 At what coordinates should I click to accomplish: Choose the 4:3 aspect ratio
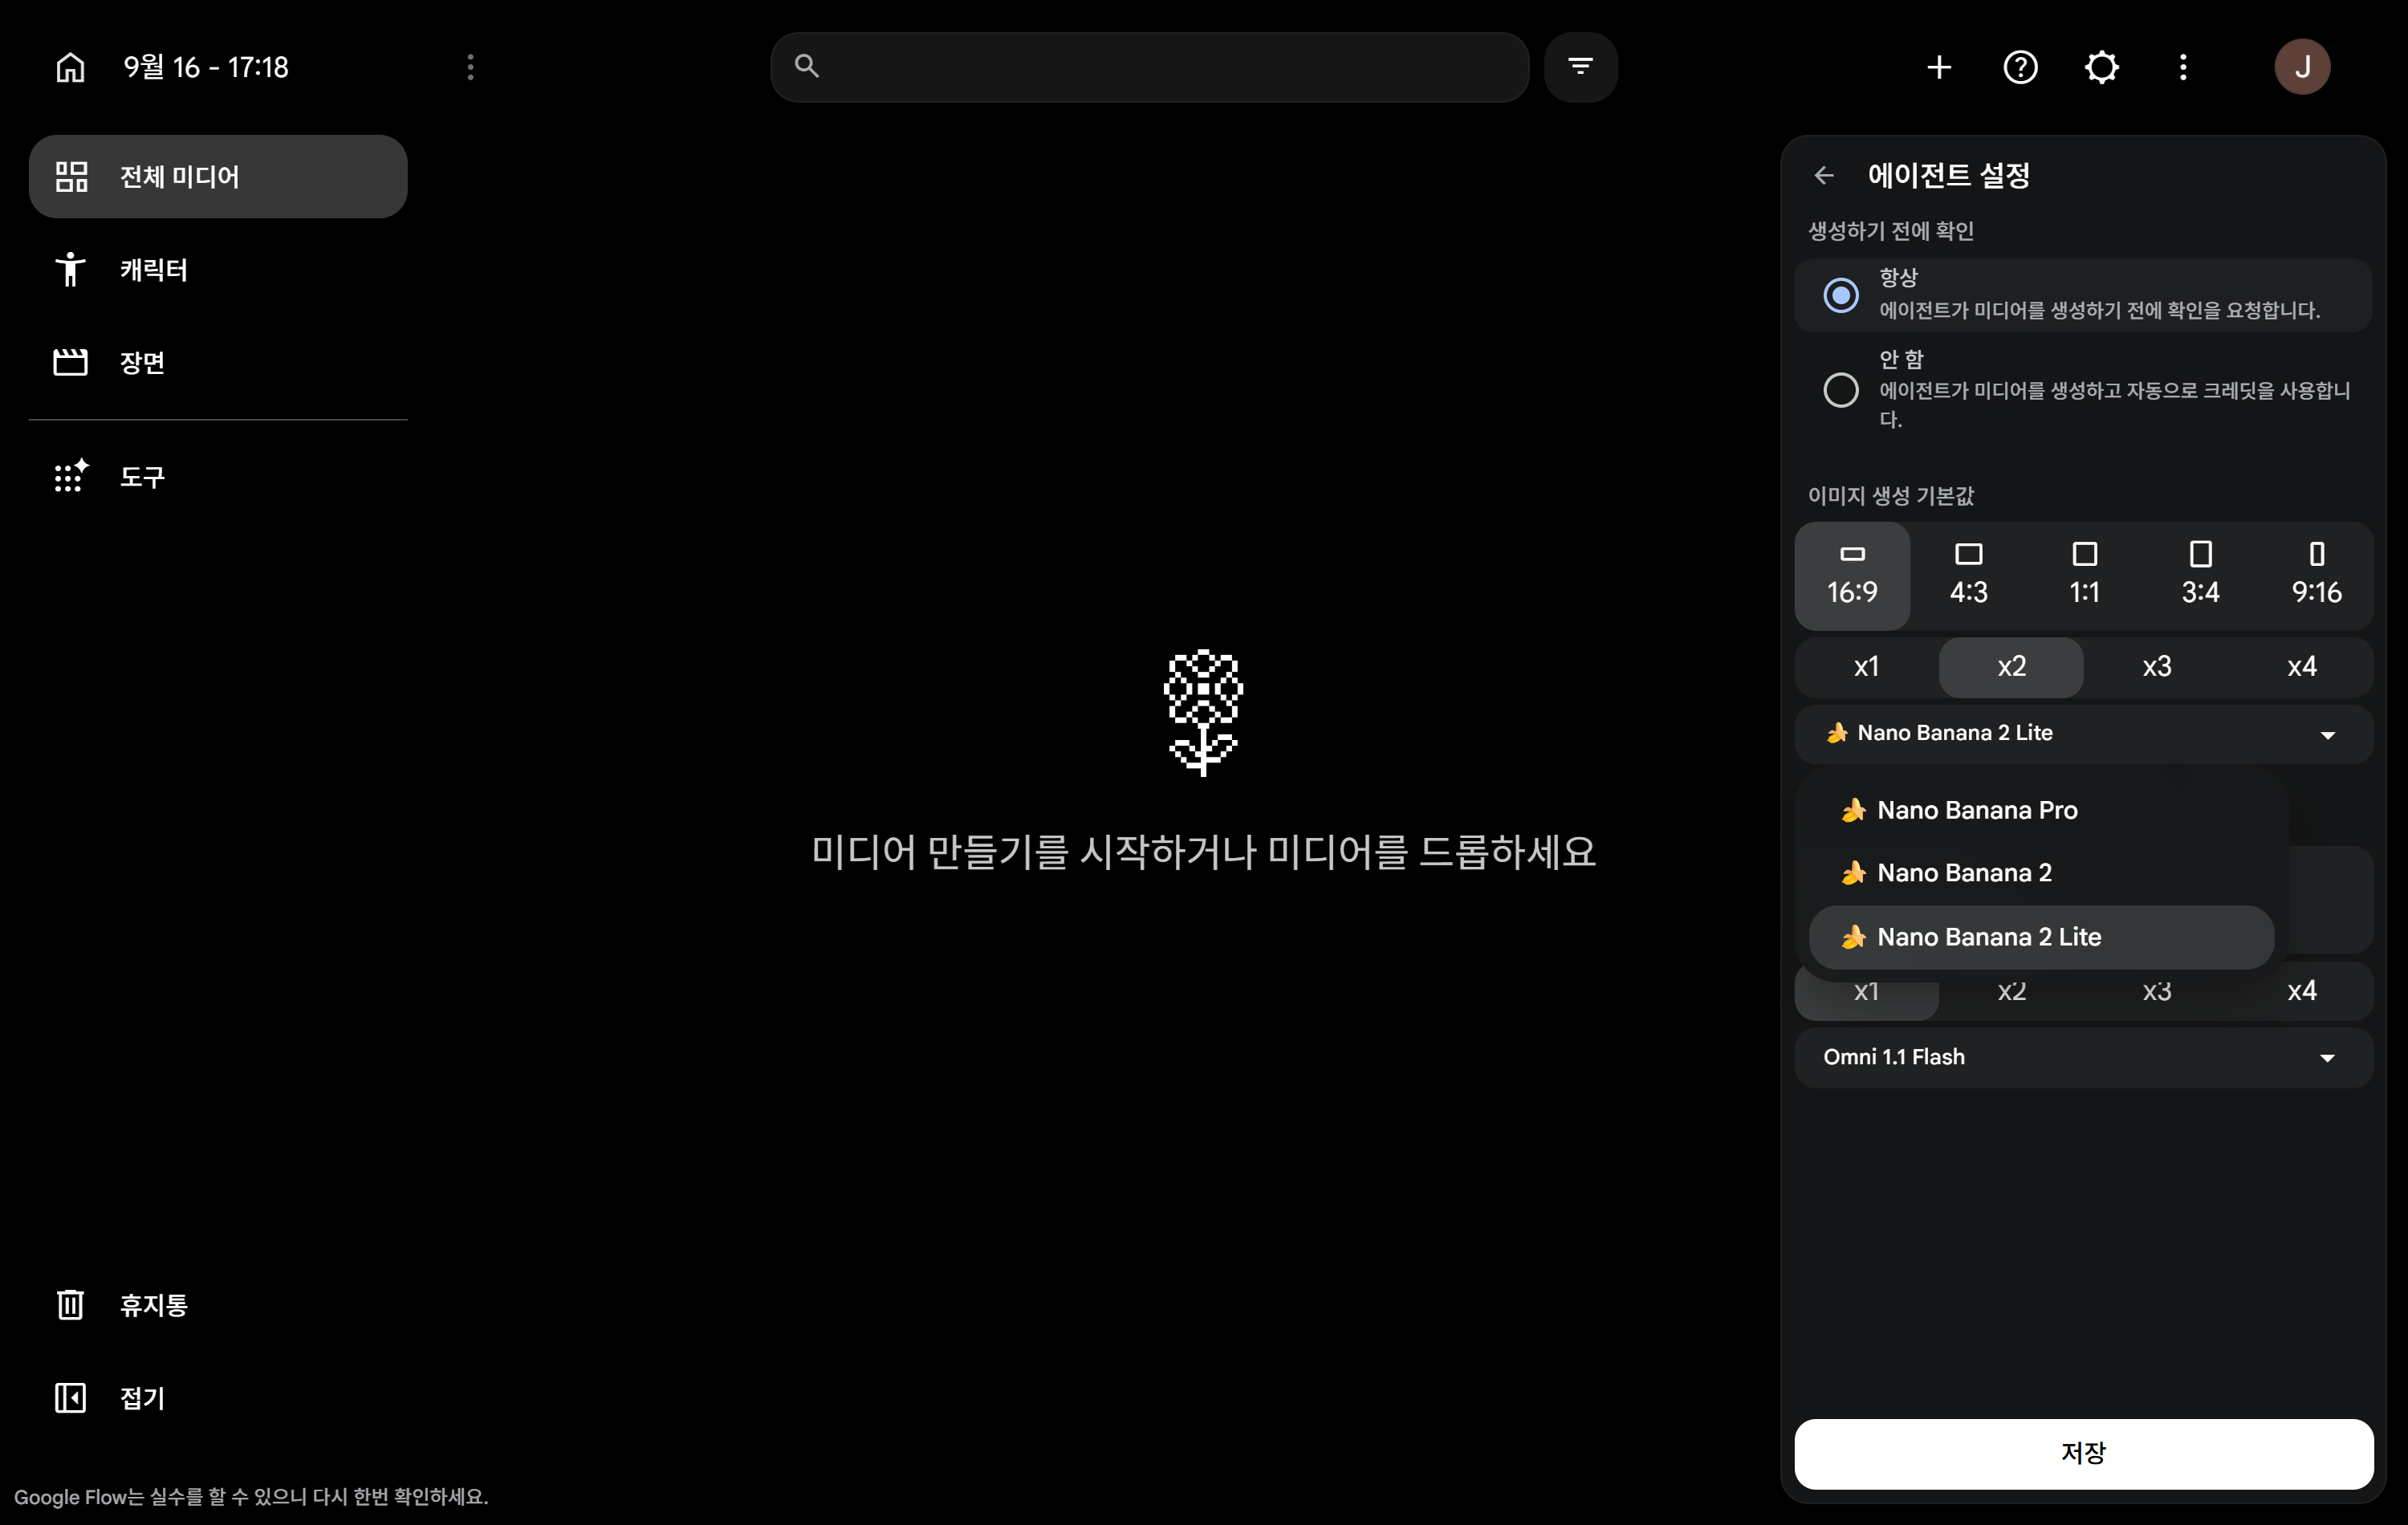pyautogui.click(x=1968, y=576)
